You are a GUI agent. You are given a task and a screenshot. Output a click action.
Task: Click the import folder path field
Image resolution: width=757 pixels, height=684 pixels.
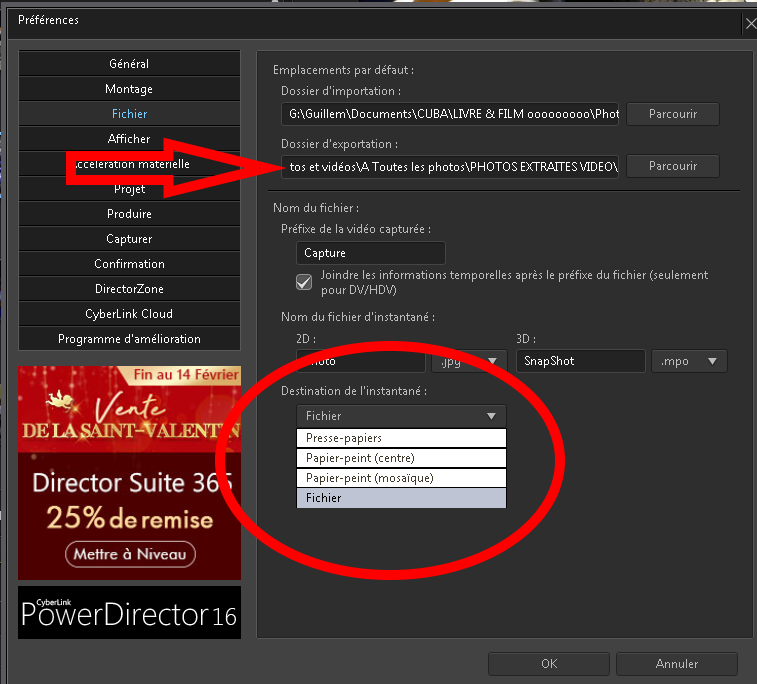point(450,114)
